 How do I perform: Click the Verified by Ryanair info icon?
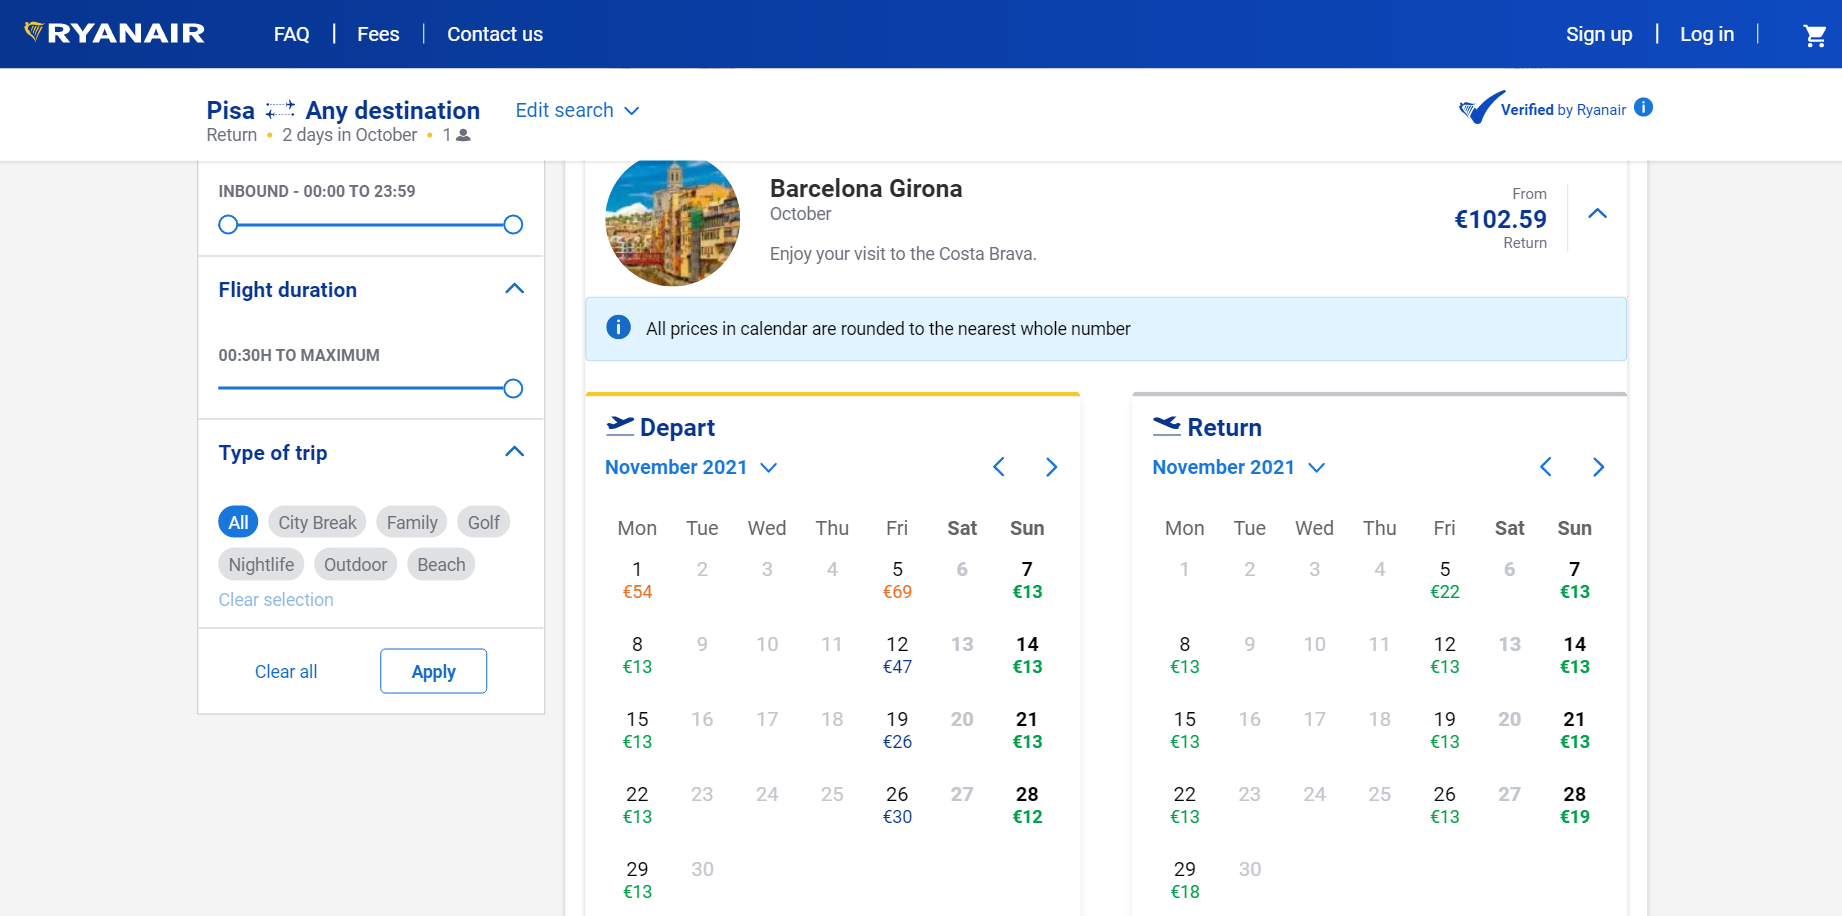tap(1643, 107)
